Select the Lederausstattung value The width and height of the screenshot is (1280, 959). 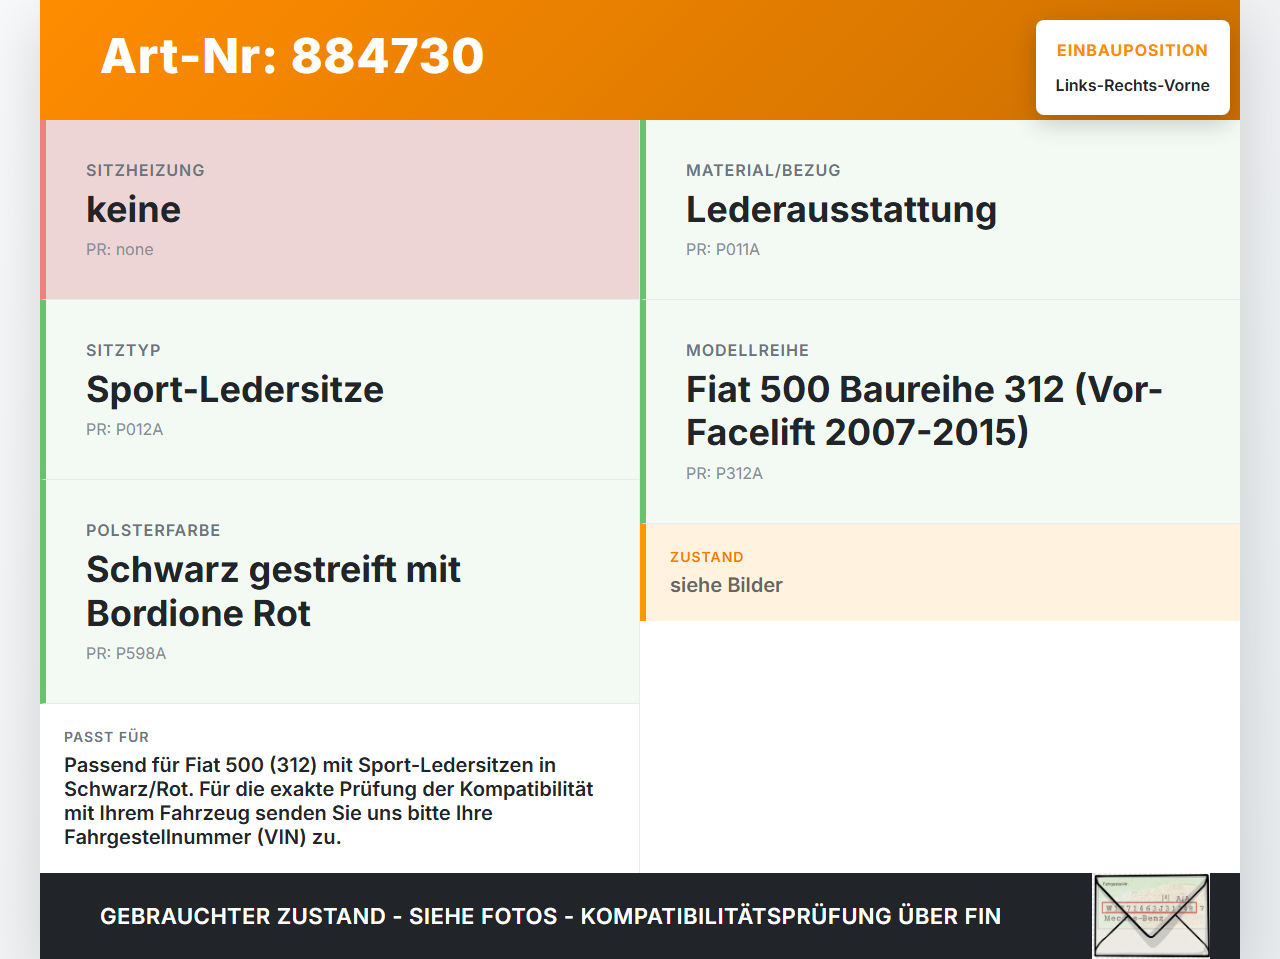(841, 209)
